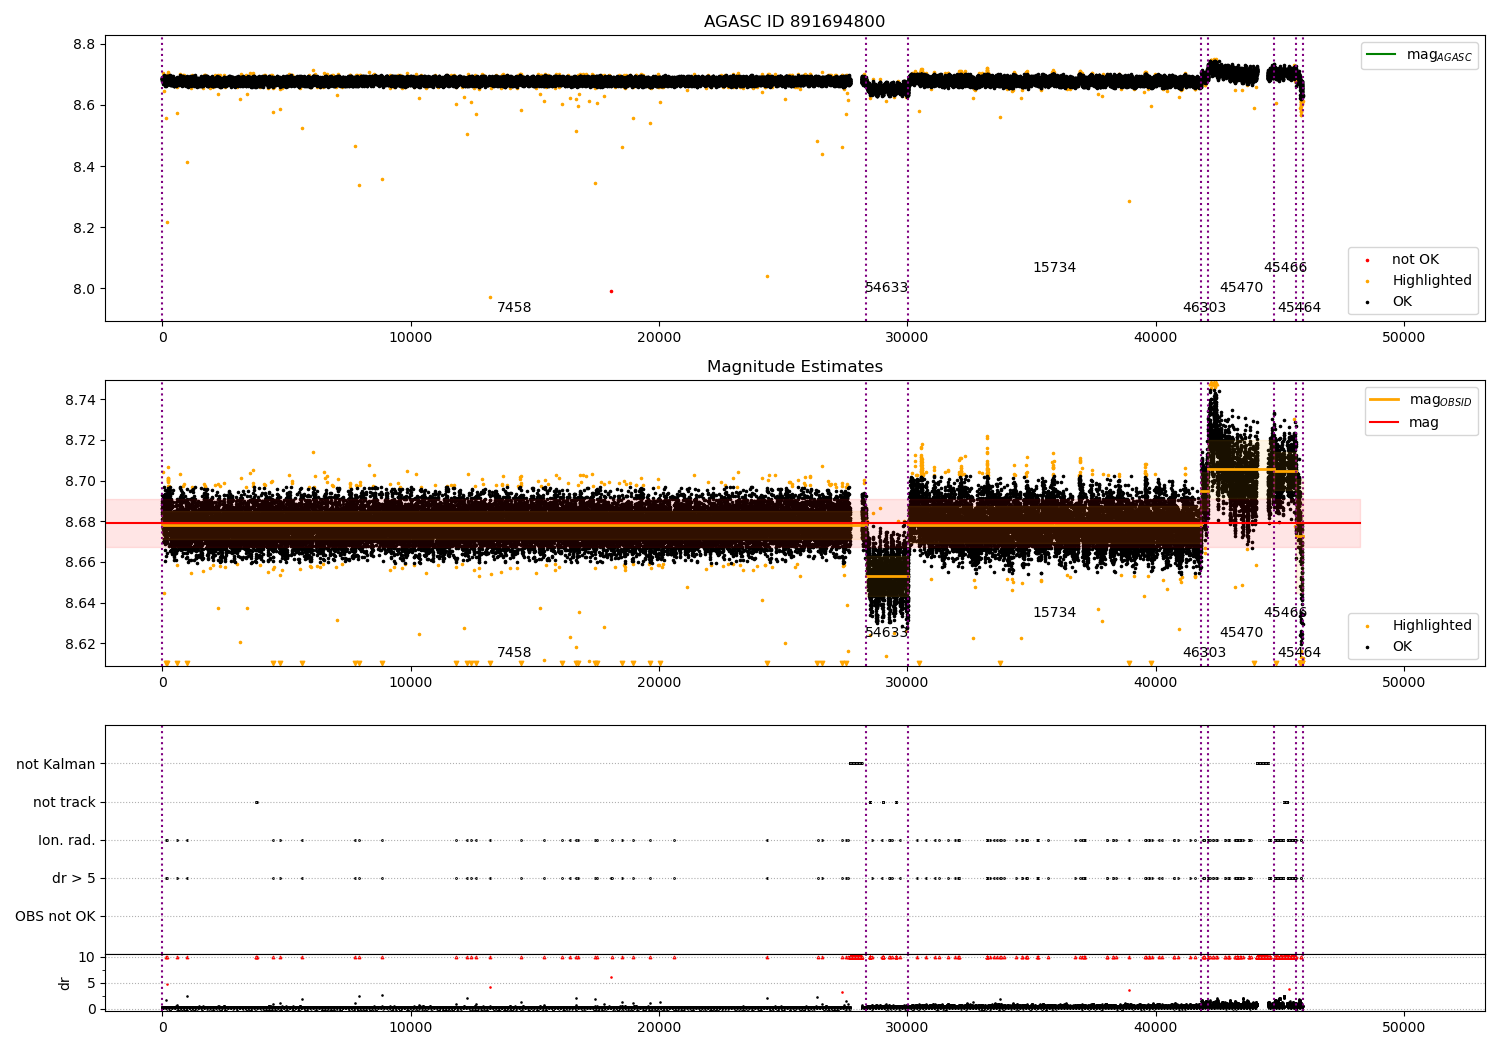Select the mag AGASC legend entry in top plot
The height and width of the screenshot is (1050, 1500).
click(1419, 55)
